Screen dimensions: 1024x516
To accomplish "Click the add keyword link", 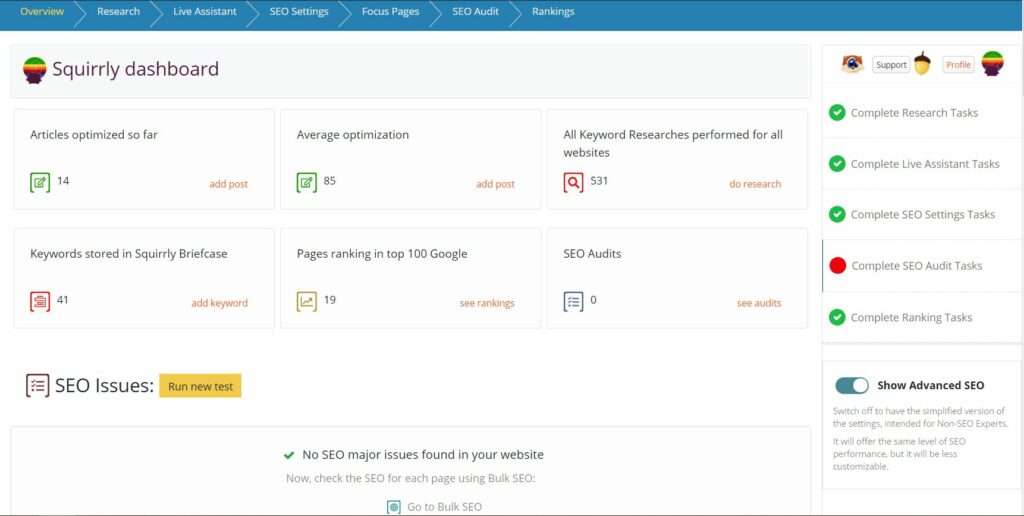I will (219, 303).
